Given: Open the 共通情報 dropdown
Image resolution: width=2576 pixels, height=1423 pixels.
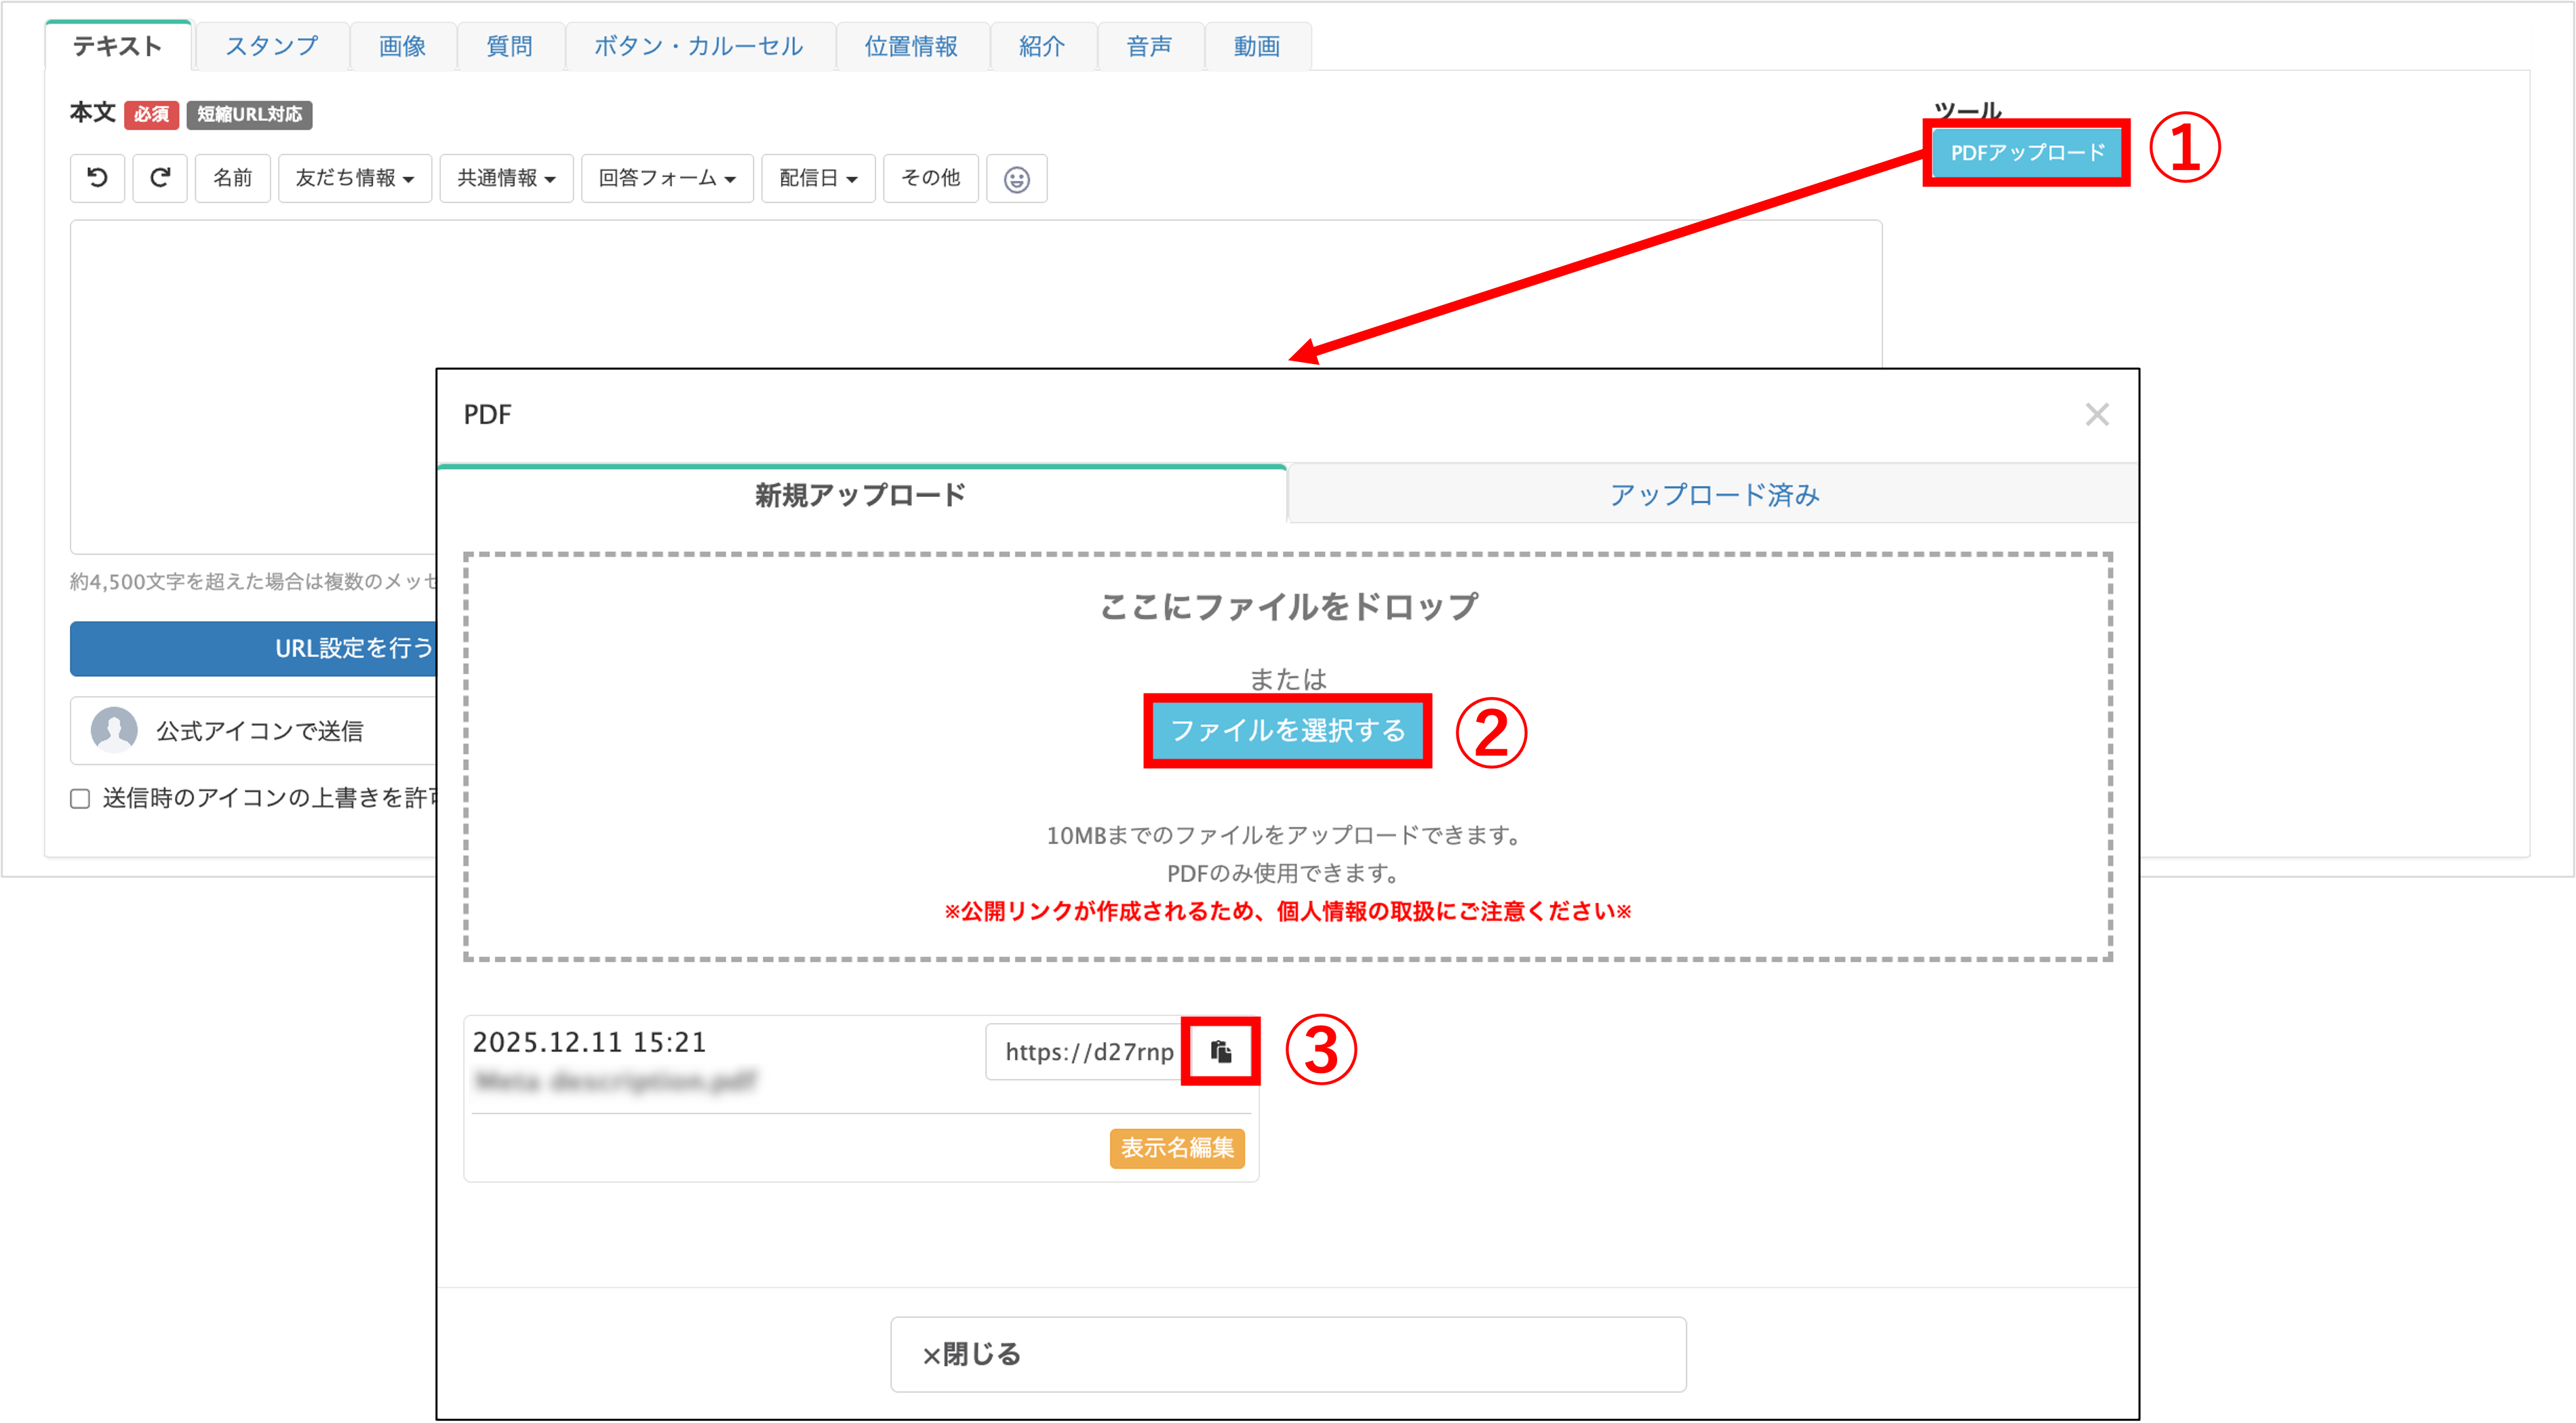Looking at the screenshot, I should tap(505, 178).
